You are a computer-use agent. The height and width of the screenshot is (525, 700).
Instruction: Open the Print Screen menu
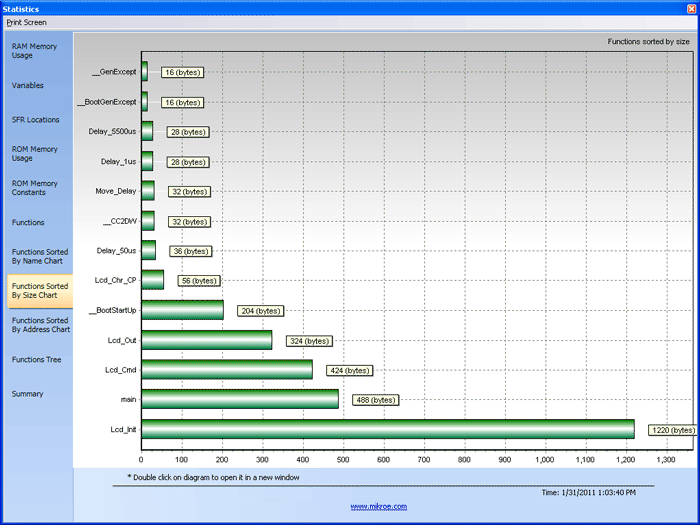click(x=26, y=22)
